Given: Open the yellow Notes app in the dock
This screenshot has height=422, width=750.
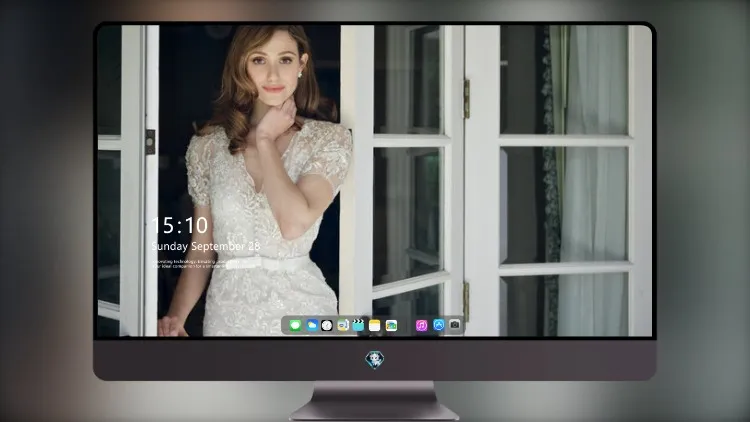Looking at the screenshot, I should pos(375,326).
